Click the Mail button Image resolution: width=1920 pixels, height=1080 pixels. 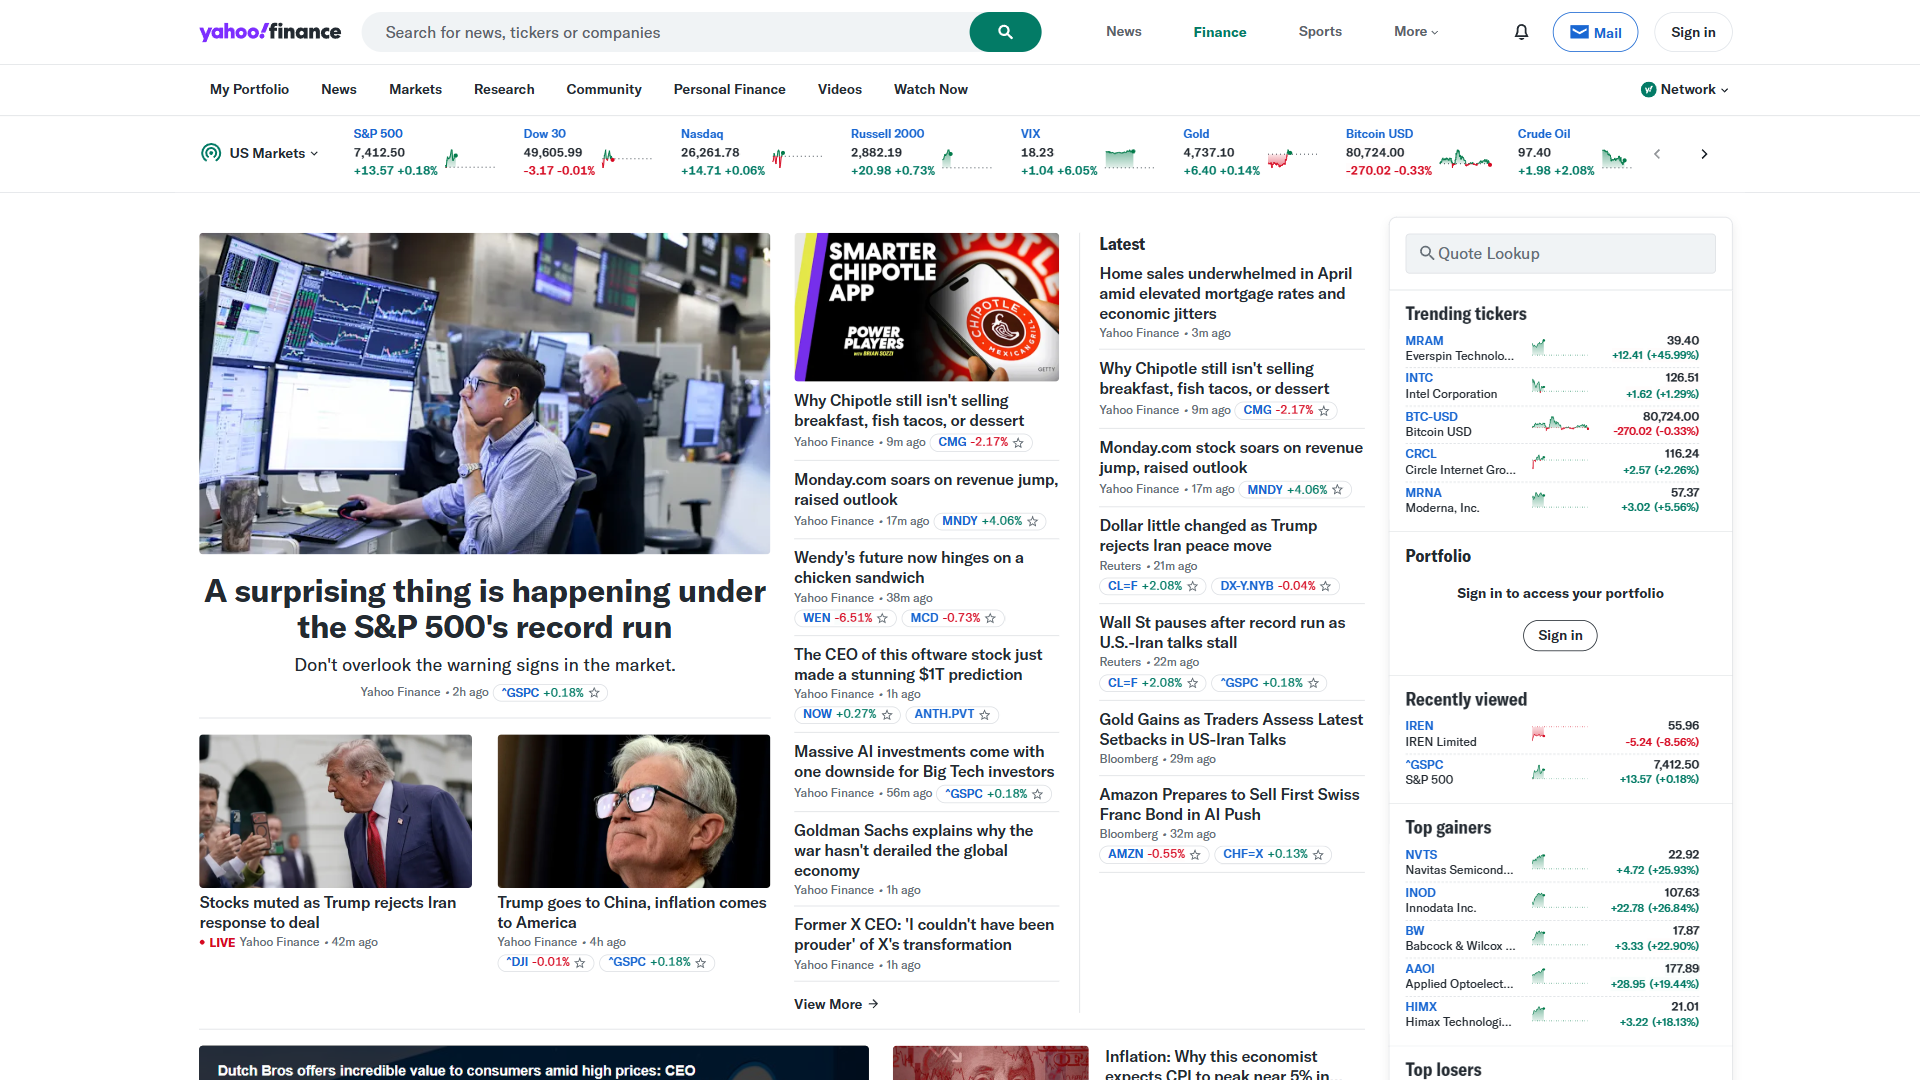pos(1595,32)
